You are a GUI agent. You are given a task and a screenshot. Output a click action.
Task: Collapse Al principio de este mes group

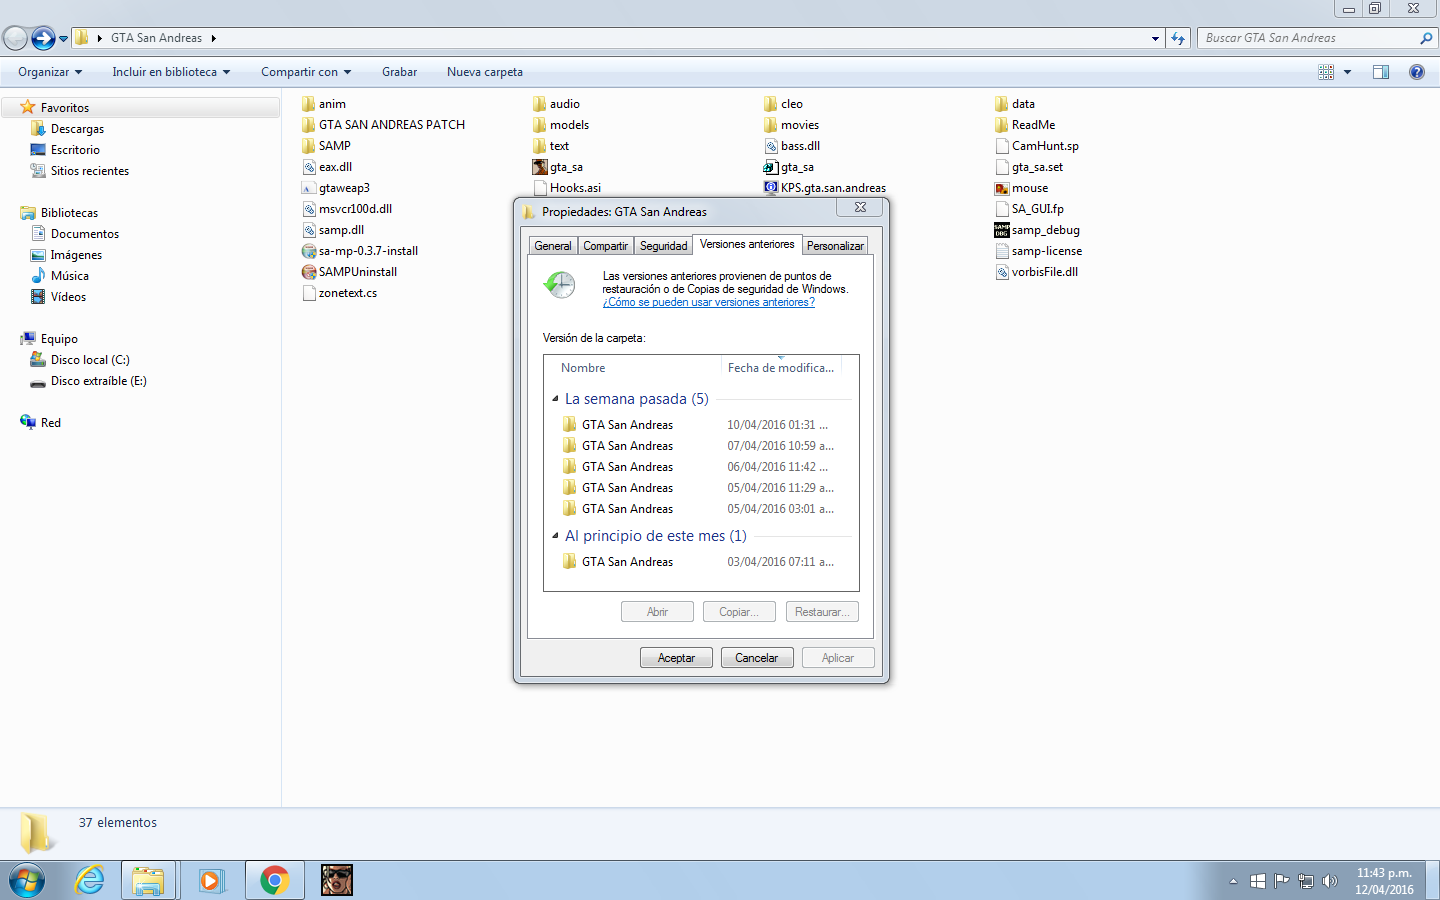click(x=555, y=536)
